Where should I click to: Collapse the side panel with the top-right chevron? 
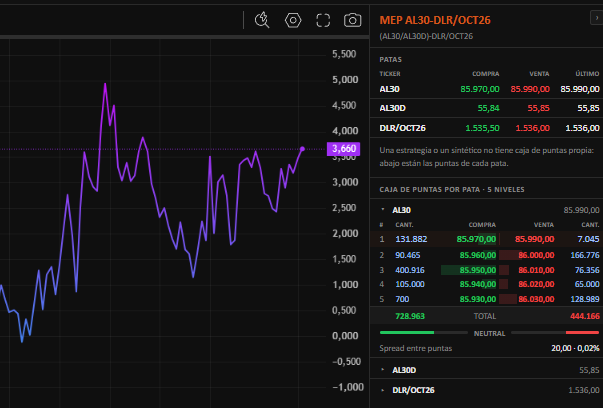point(597,18)
